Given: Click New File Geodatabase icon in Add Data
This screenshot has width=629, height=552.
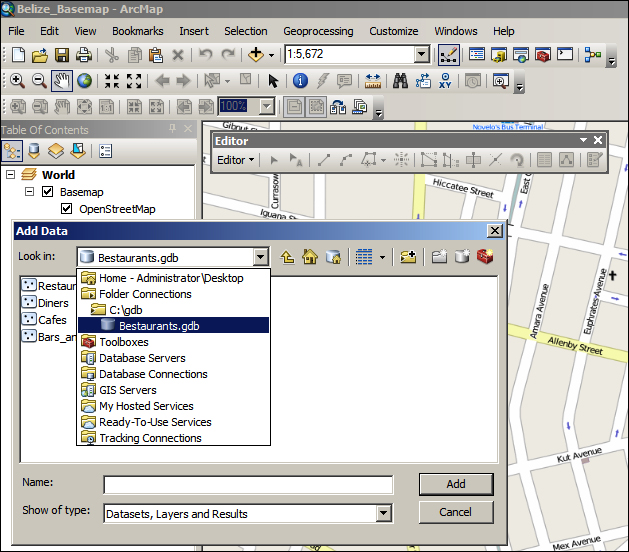Looking at the screenshot, I should tap(463, 257).
